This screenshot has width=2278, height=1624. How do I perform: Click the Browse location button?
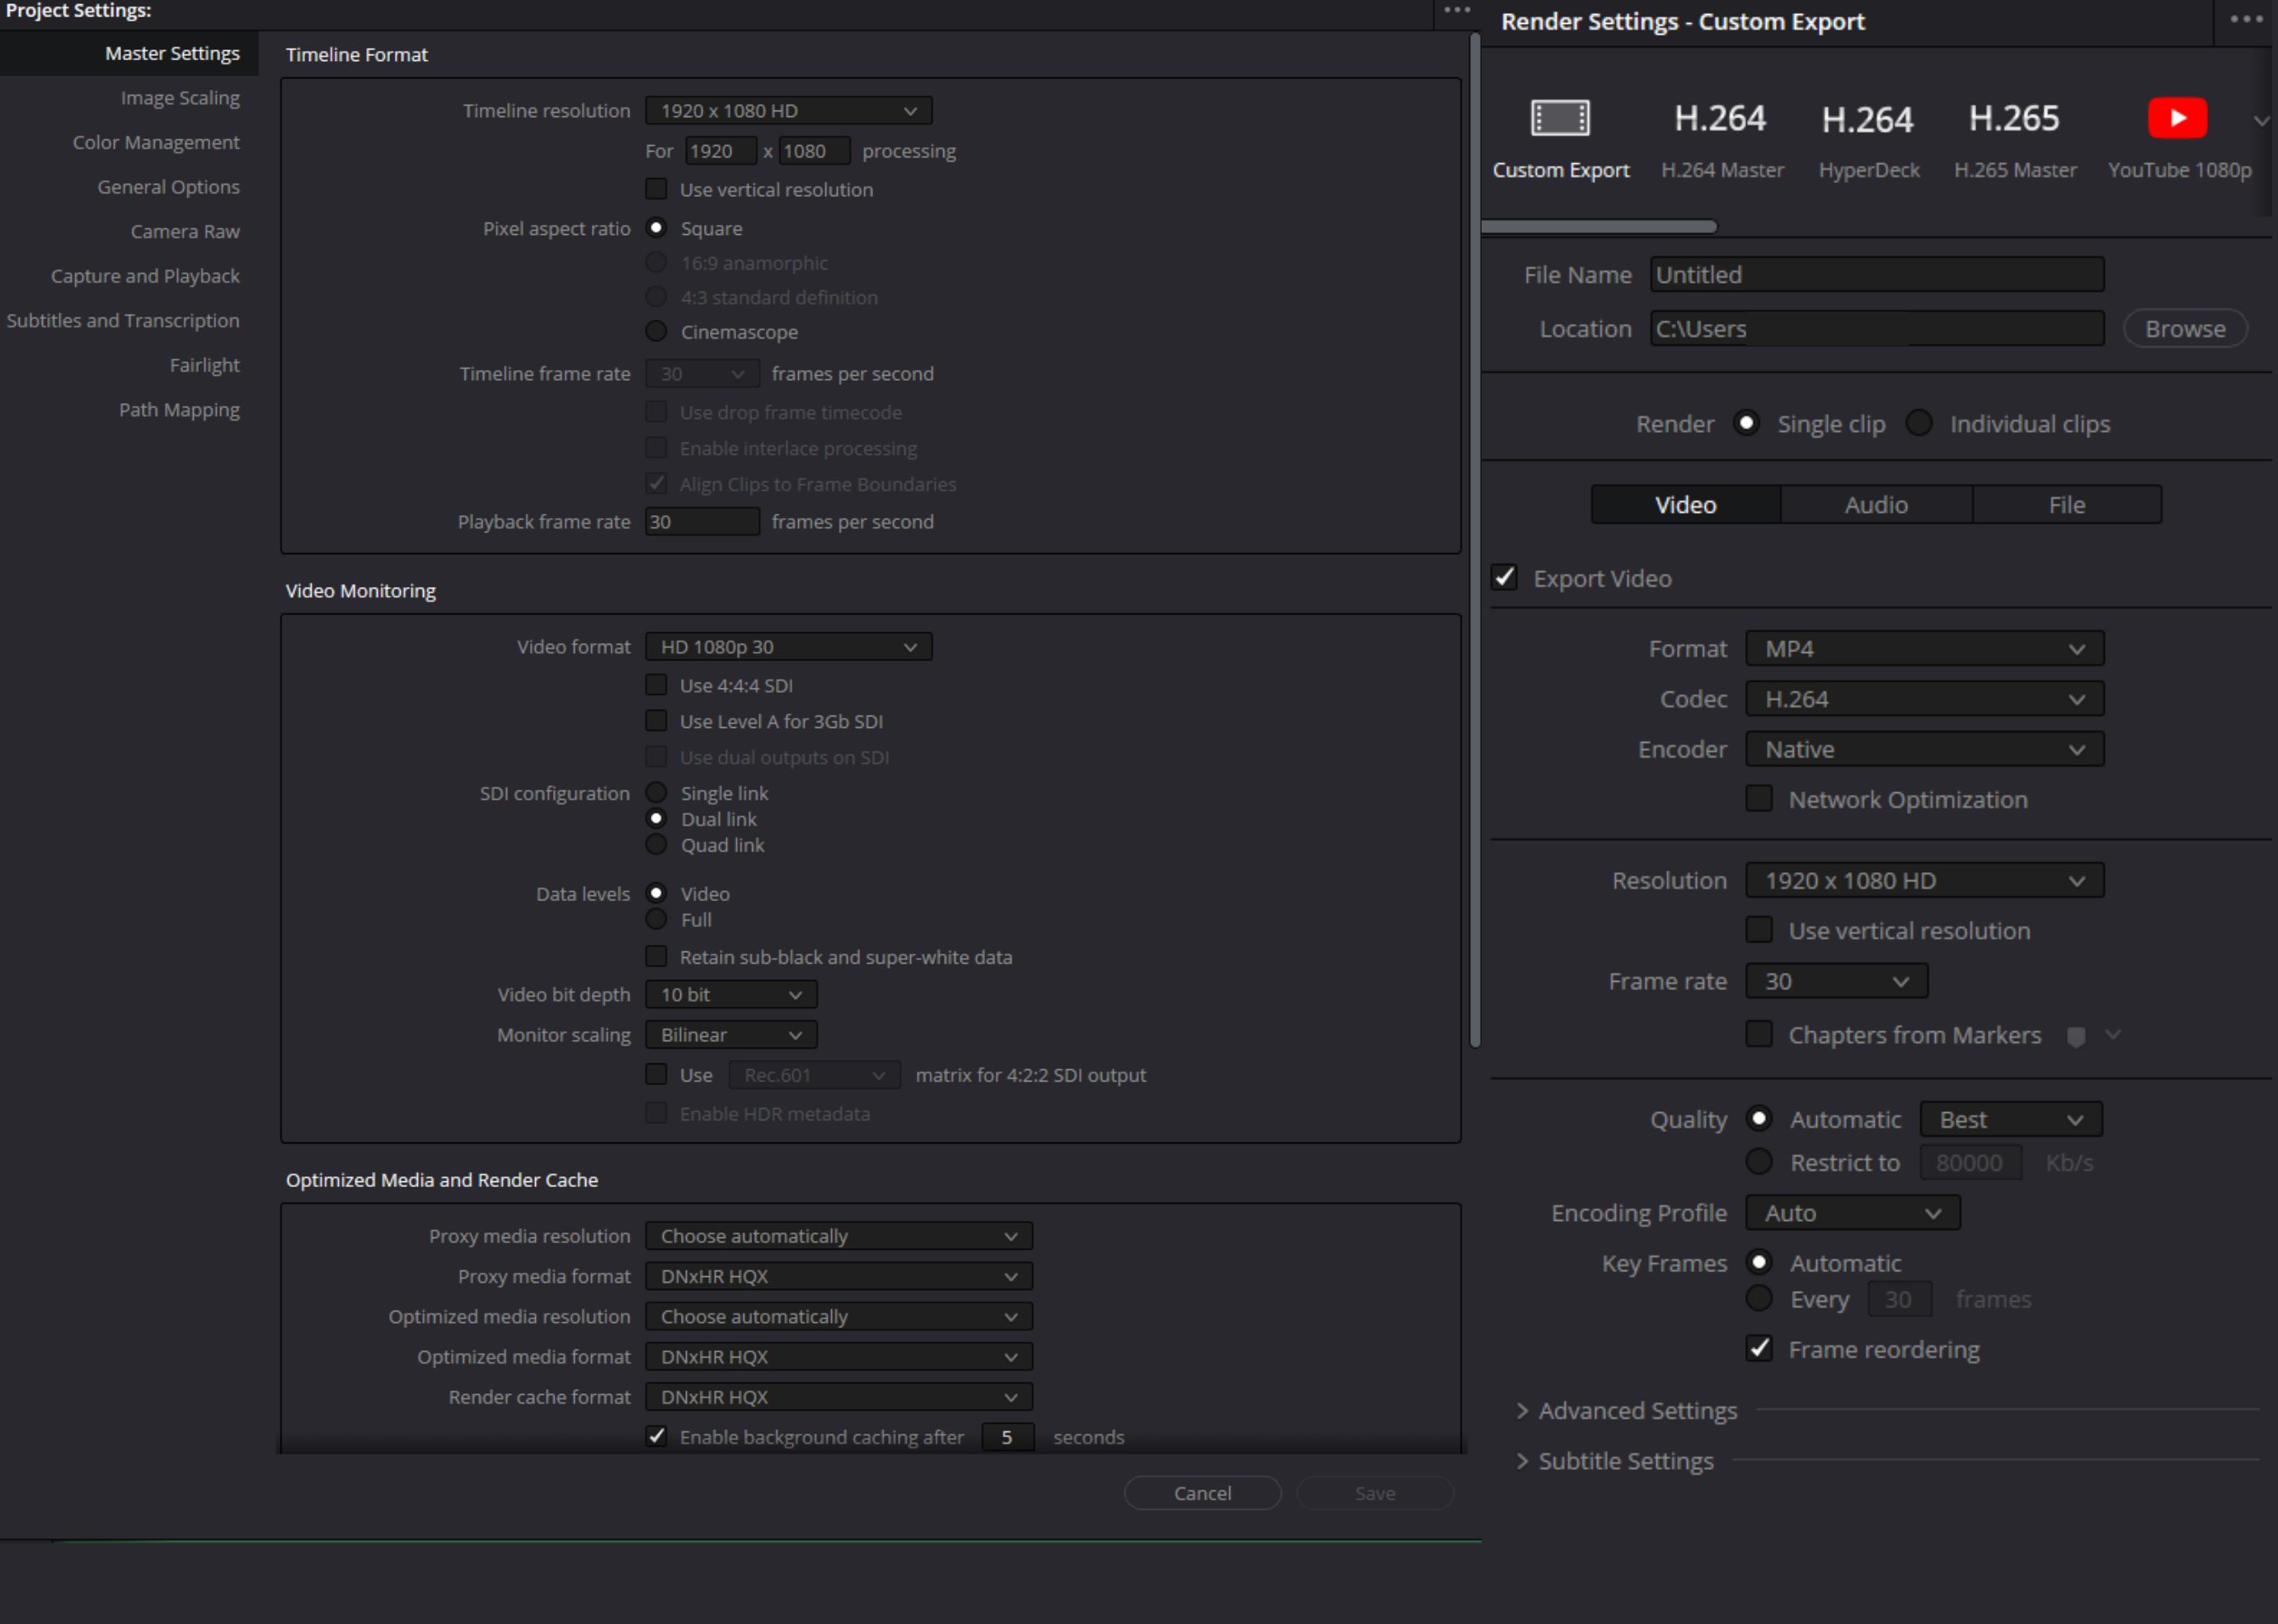(x=2185, y=329)
